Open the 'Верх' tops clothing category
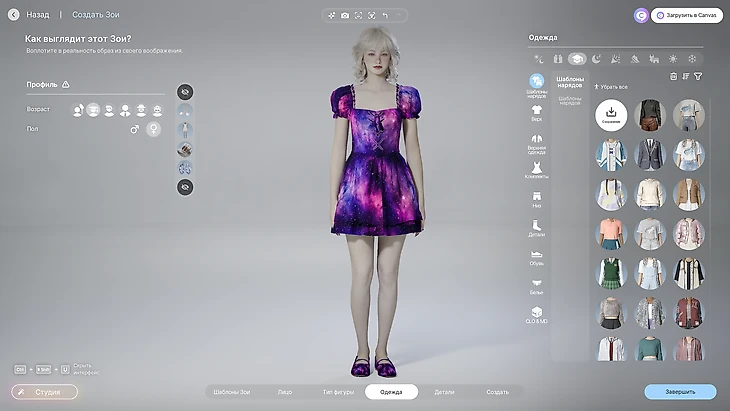This screenshot has width=730, height=411. [x=537, y=112]
